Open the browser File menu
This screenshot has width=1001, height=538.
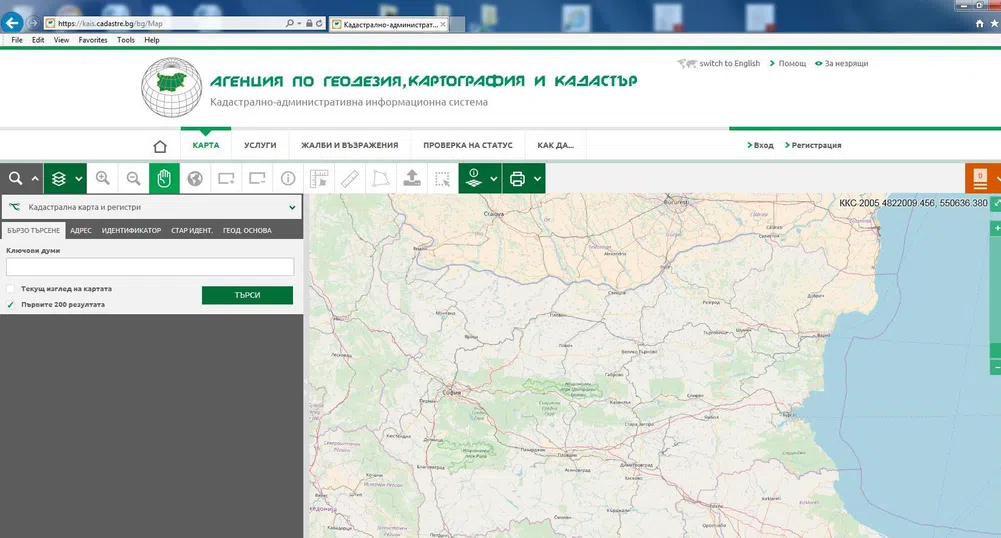coord(17,40)
